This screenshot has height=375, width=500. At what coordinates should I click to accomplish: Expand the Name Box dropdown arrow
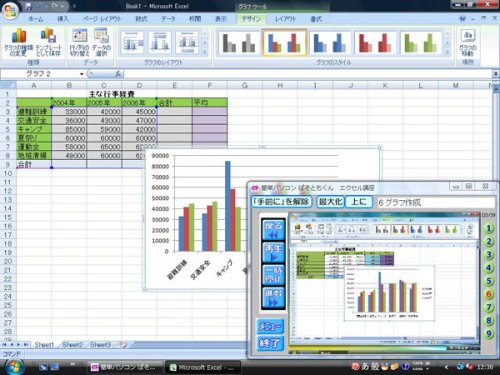(82, 74)
